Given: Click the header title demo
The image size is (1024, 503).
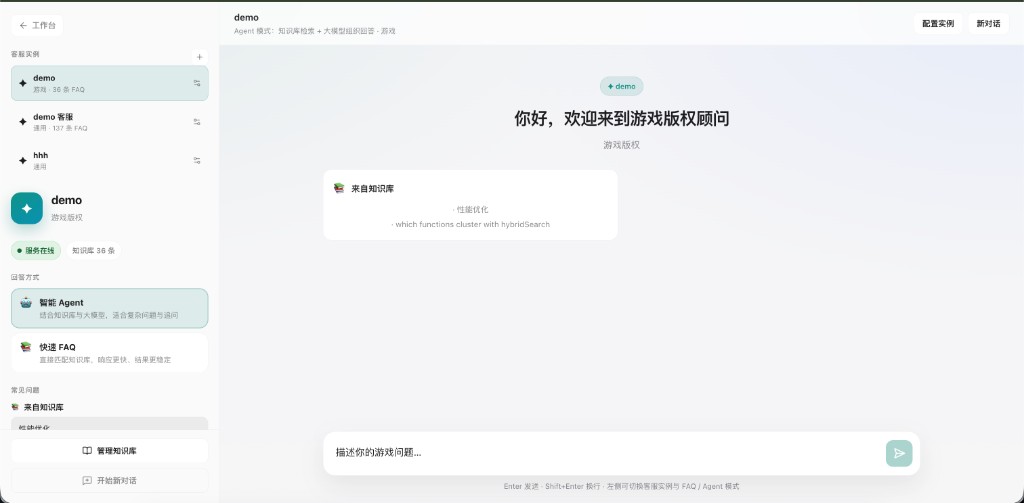Looking at the screenshot, I should point(246,18).
